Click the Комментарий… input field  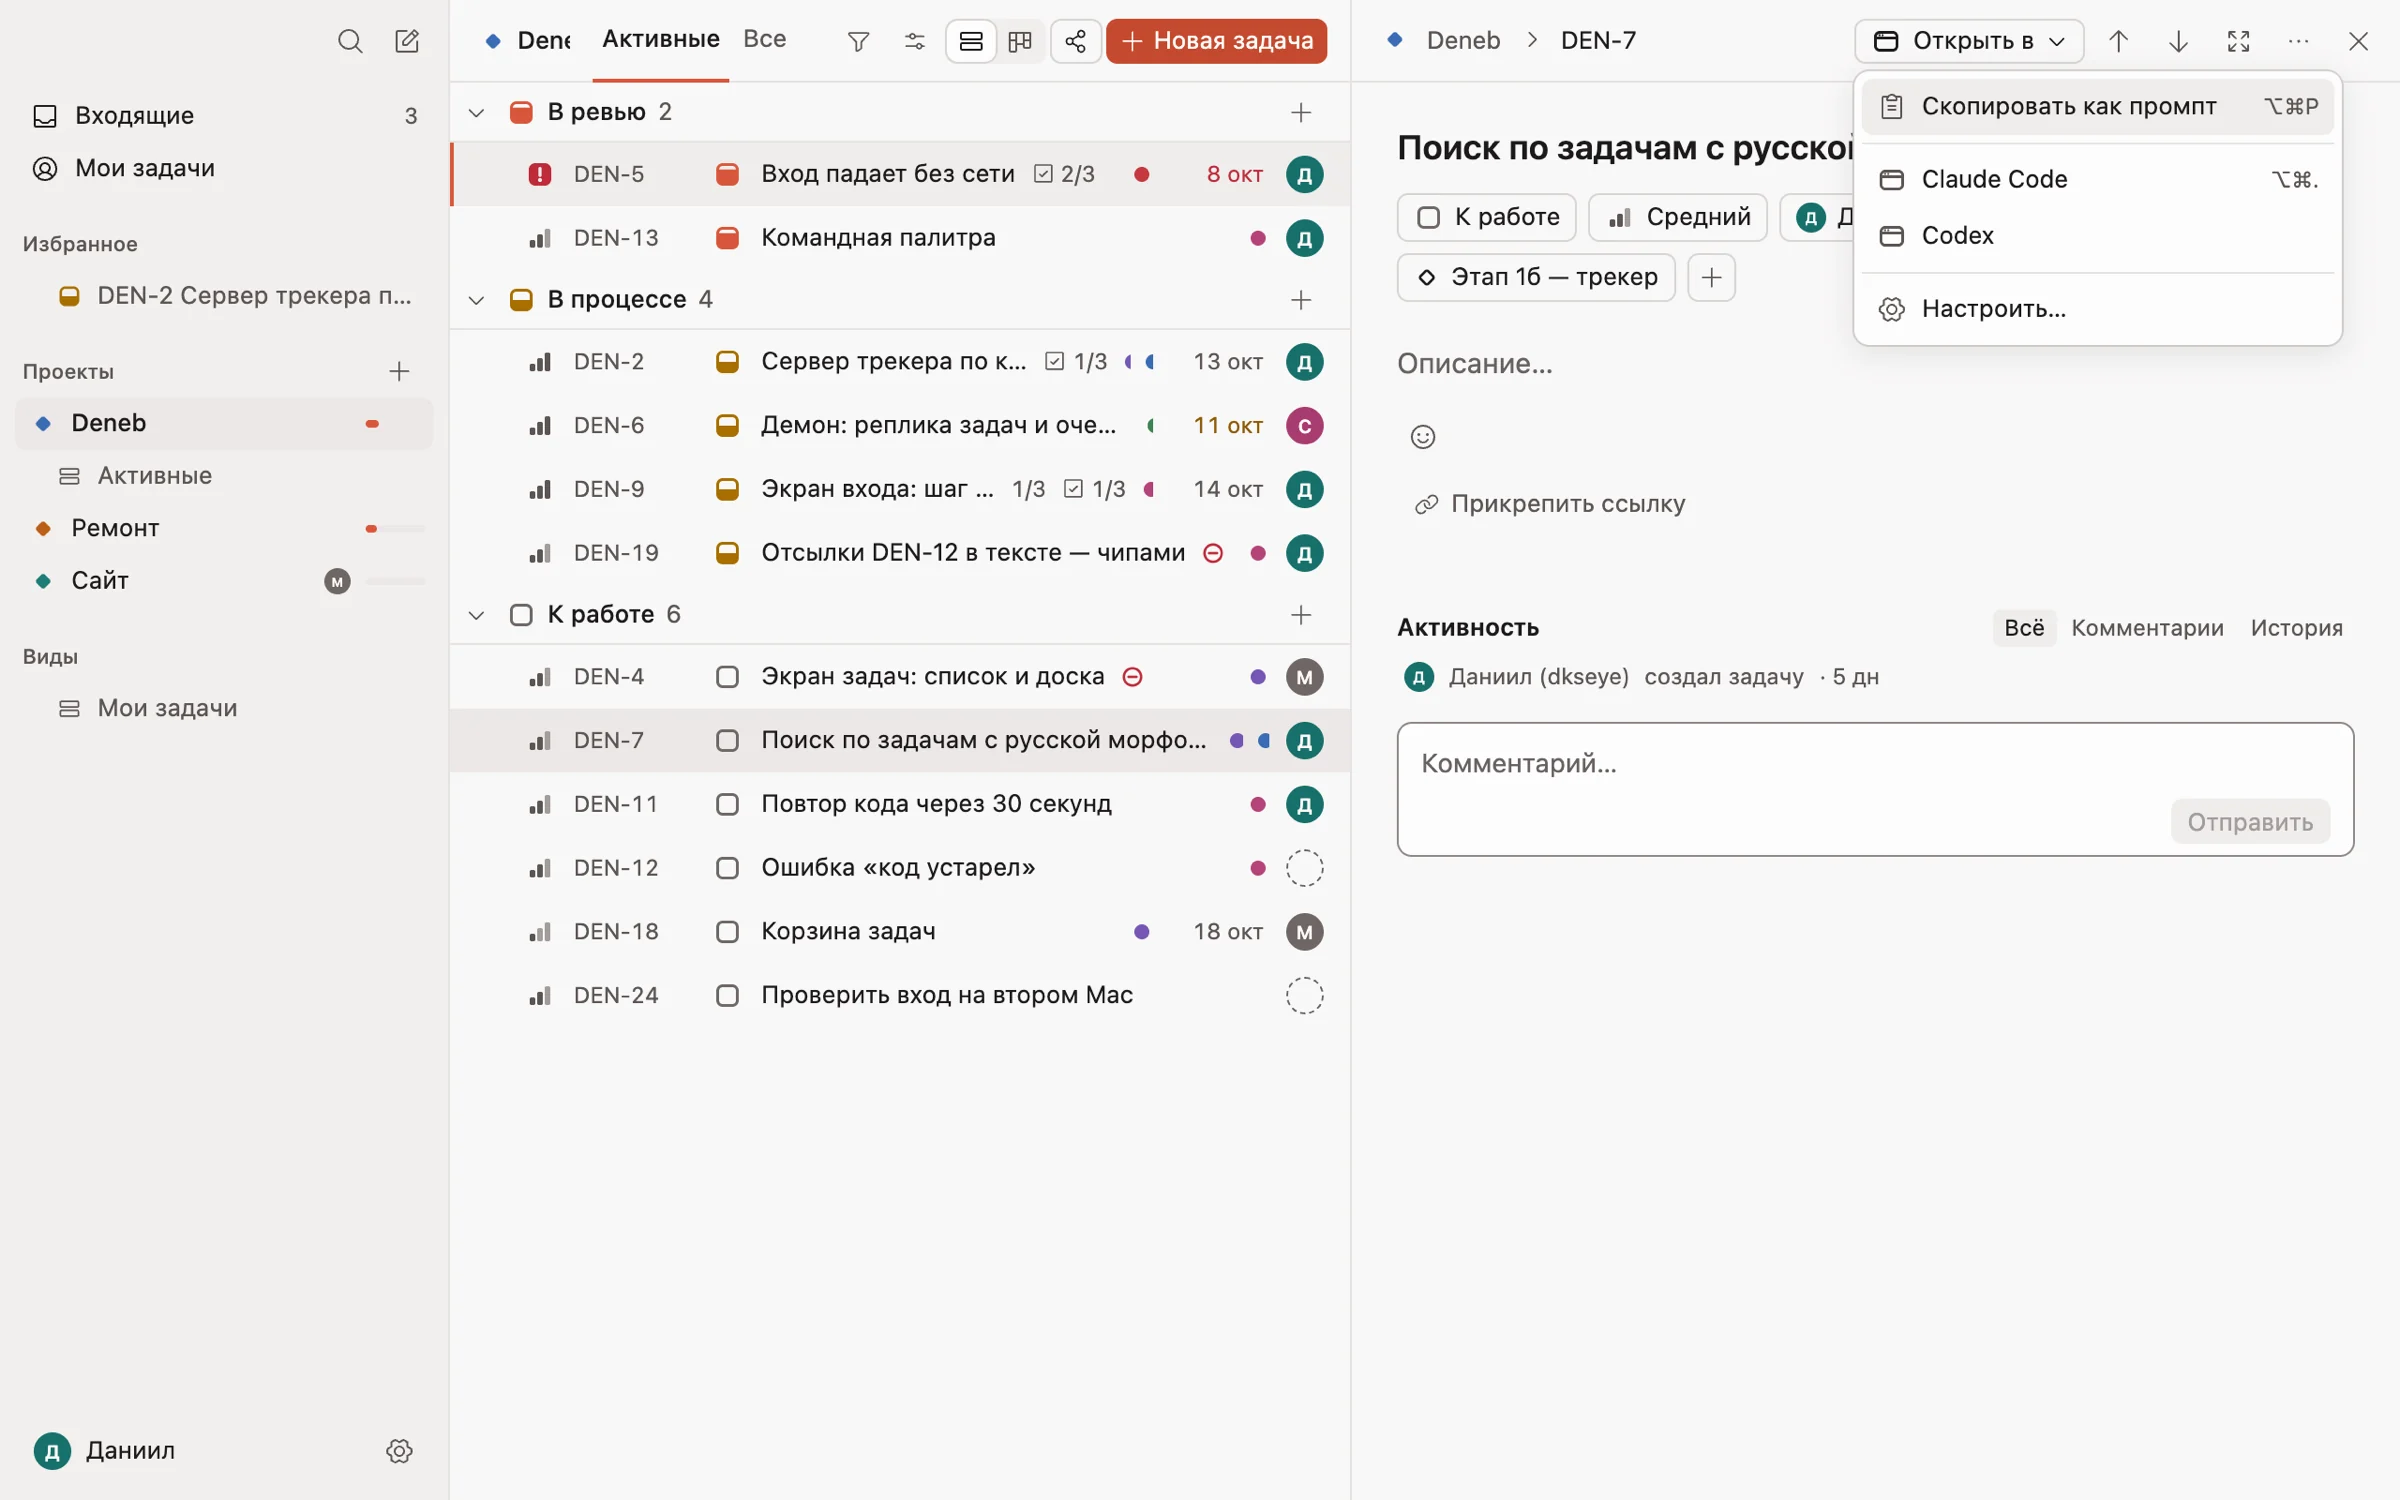coord(1875,789)
